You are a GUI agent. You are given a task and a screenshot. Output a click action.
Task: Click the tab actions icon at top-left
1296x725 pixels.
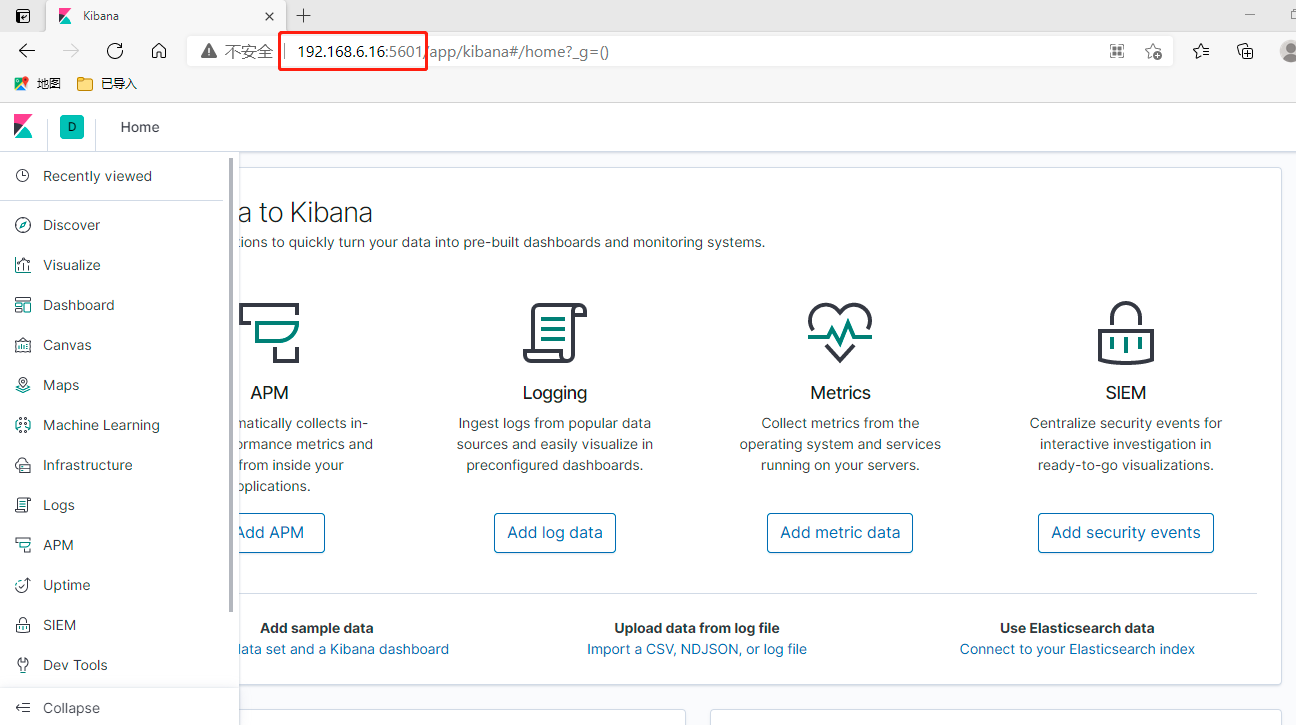pyautogui.click(x=23, y=16)
